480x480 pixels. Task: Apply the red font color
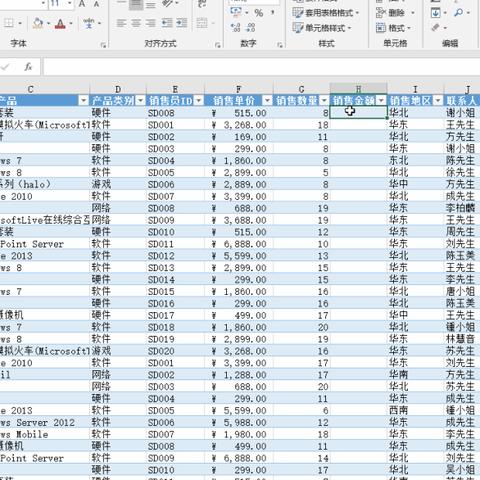tap(60, 23)
